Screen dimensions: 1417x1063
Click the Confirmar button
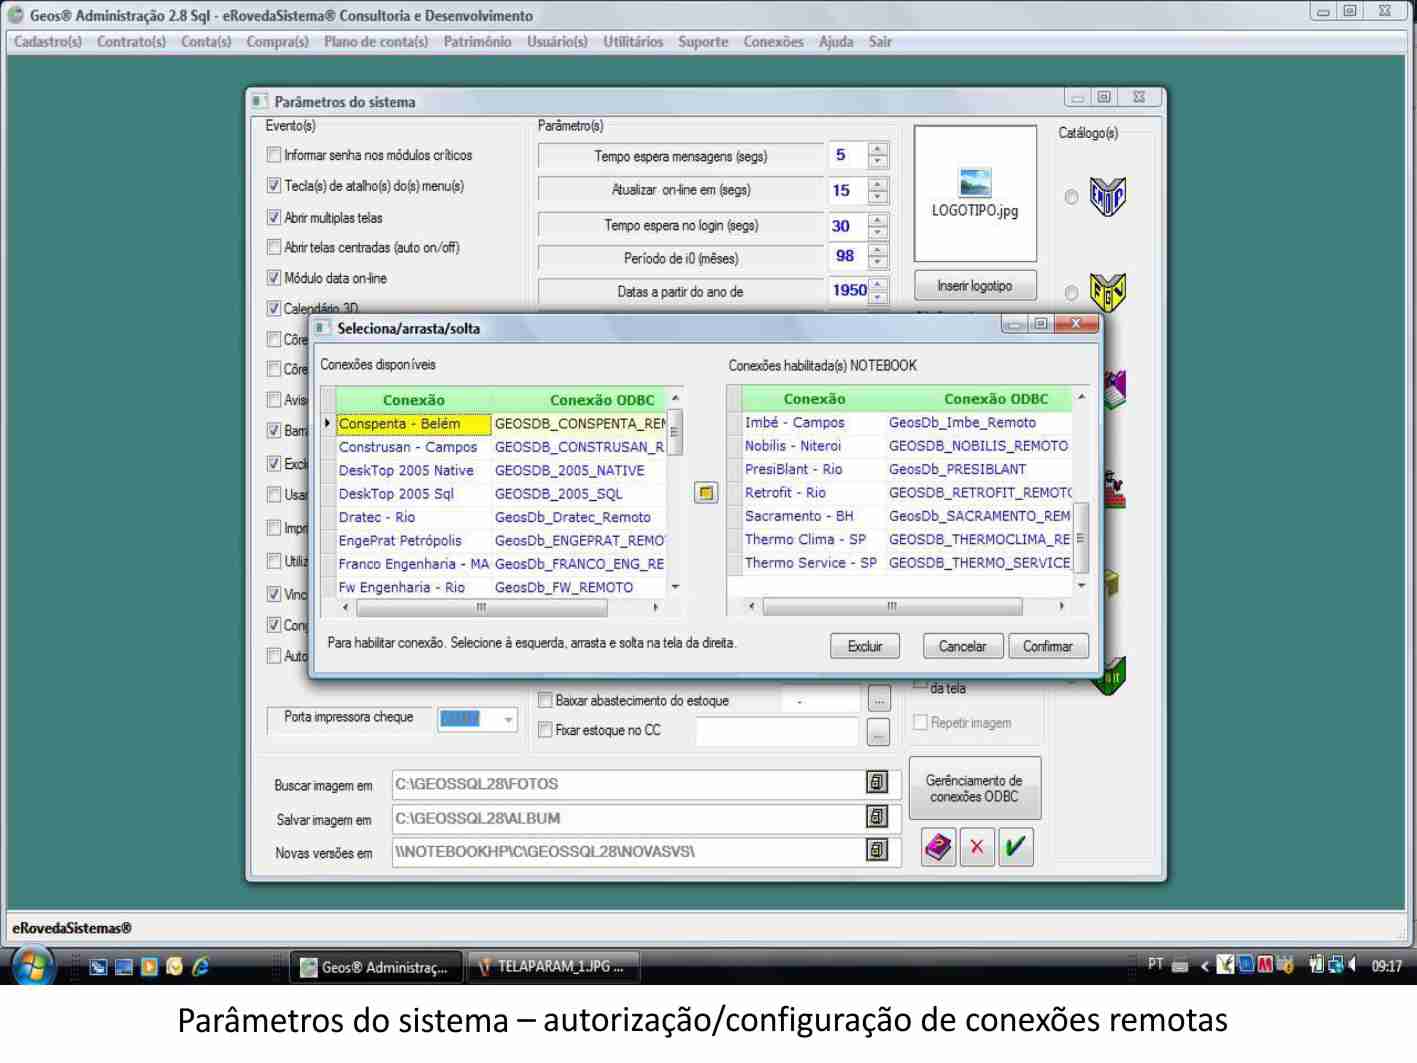coord(1048,646)
